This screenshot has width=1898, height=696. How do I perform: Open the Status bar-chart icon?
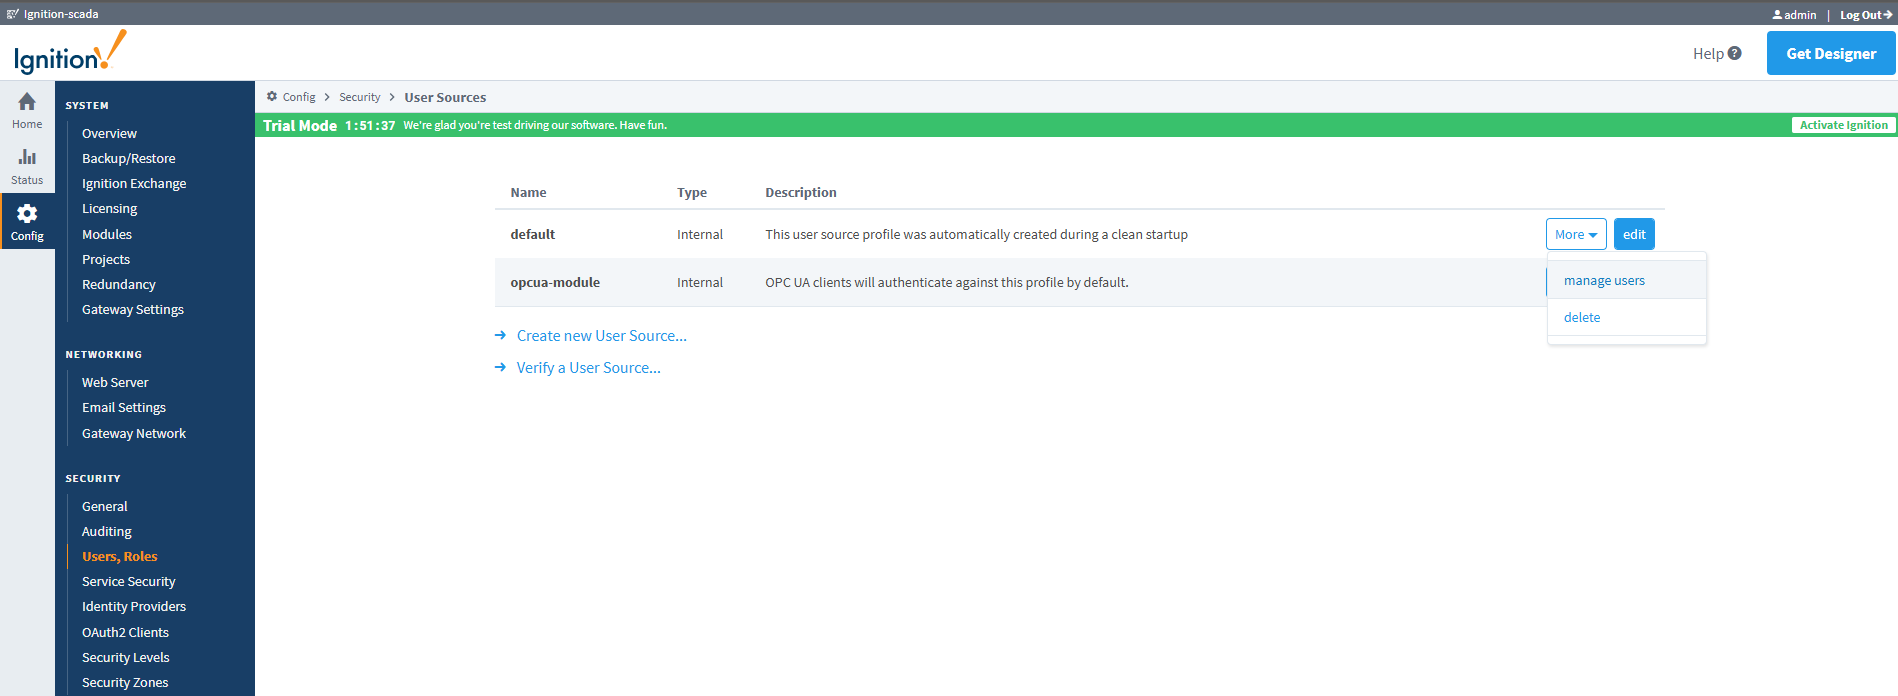coord(27,157)
